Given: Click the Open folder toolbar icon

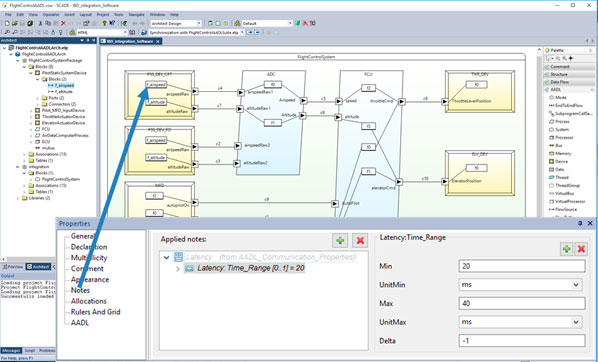Looking at the screenshot, I should point(14,23).
